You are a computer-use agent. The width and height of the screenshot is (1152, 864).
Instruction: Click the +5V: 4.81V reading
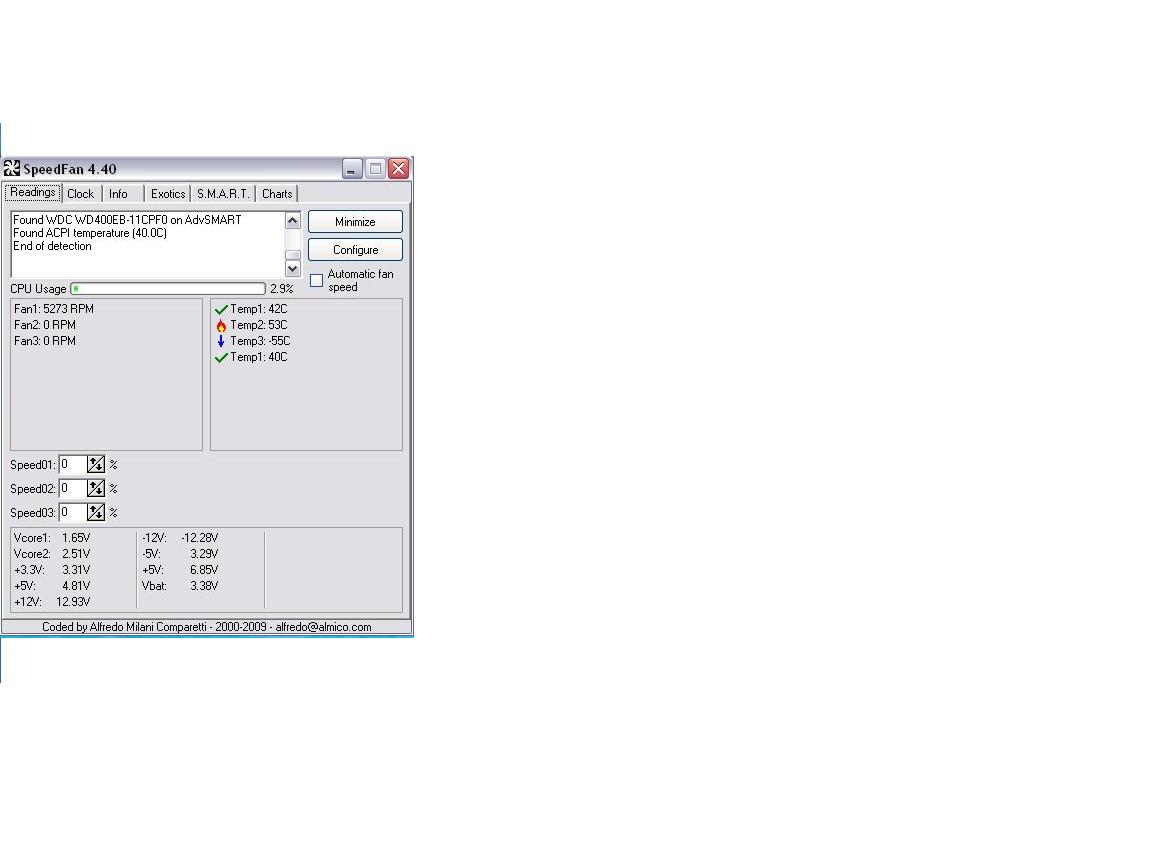tap(52, 586)
